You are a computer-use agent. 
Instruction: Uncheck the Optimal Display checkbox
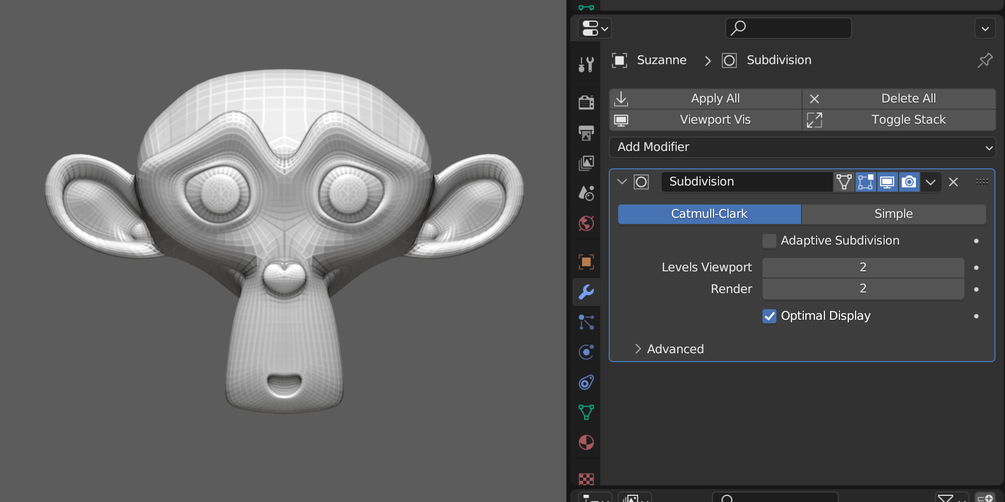point(769,316)
